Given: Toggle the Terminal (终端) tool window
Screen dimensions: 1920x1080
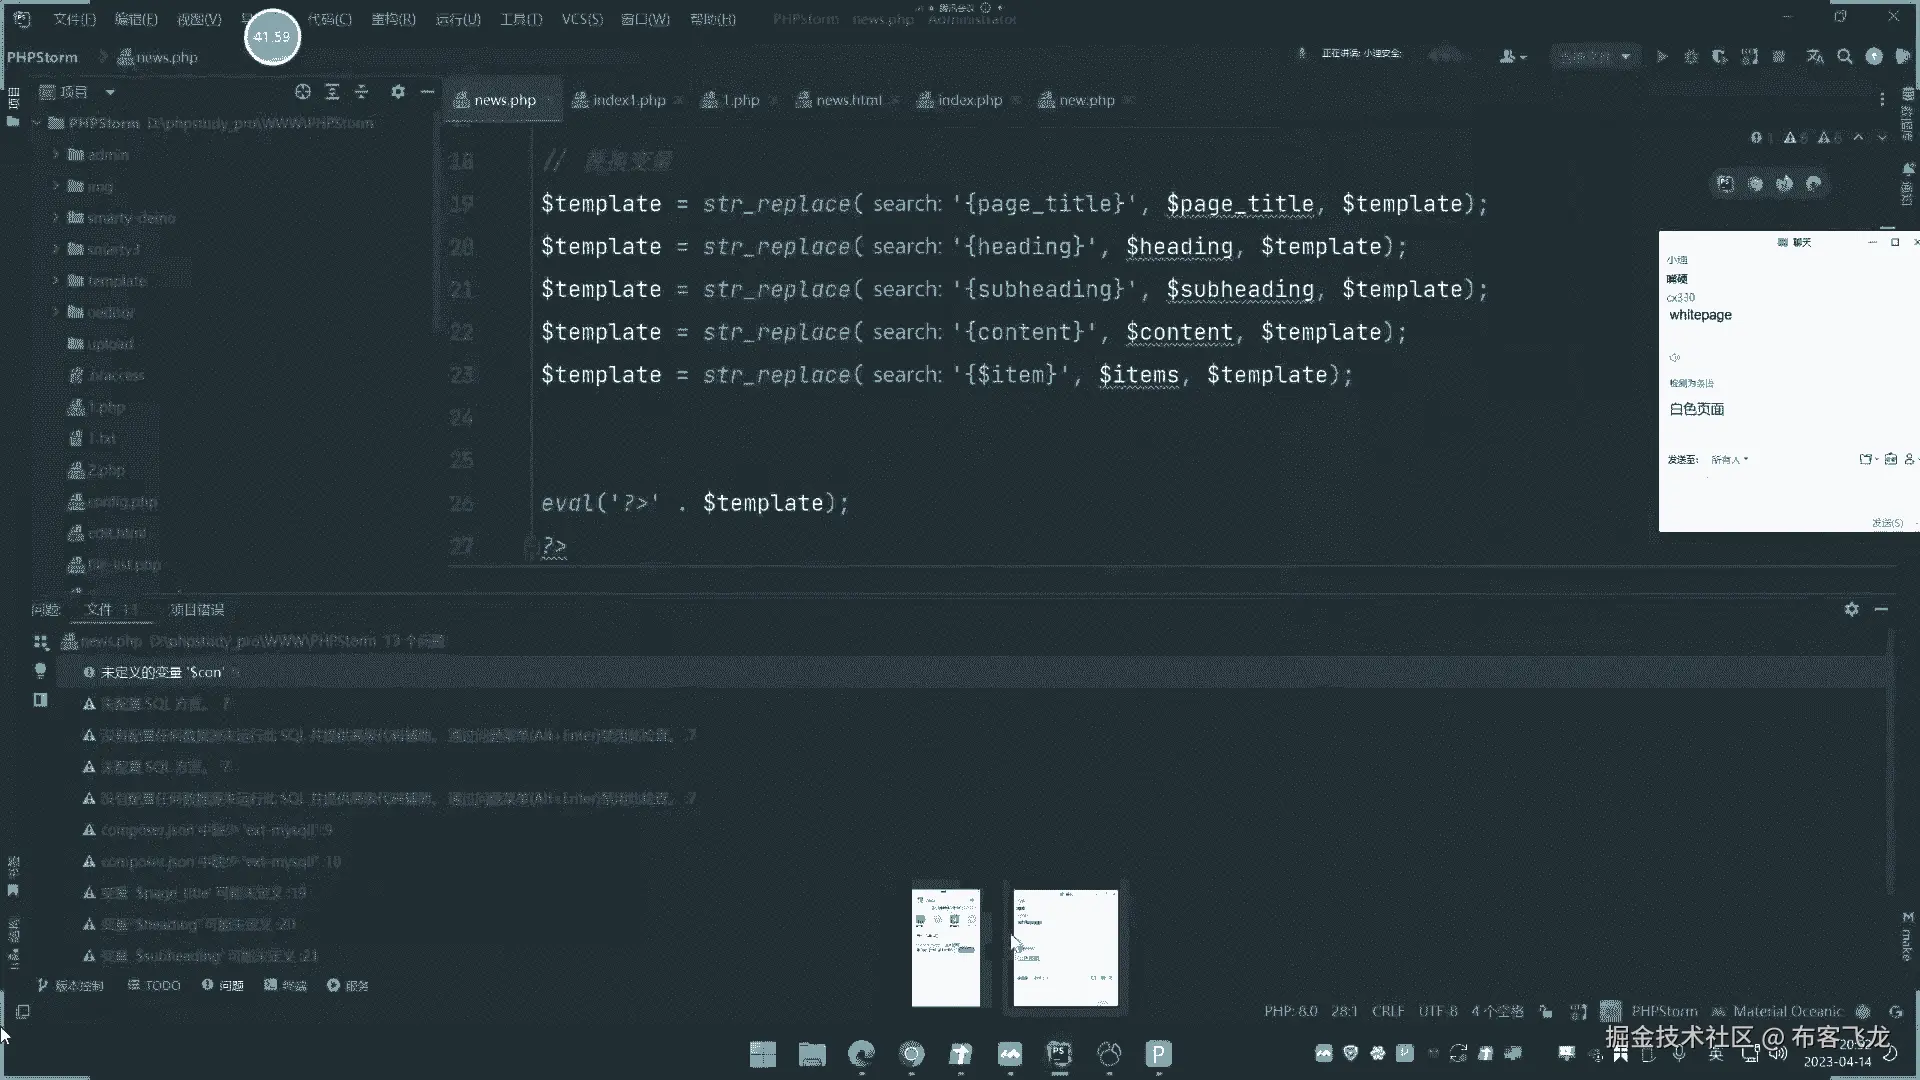Looking at the screenshot, I should click(x=285, y=985).
